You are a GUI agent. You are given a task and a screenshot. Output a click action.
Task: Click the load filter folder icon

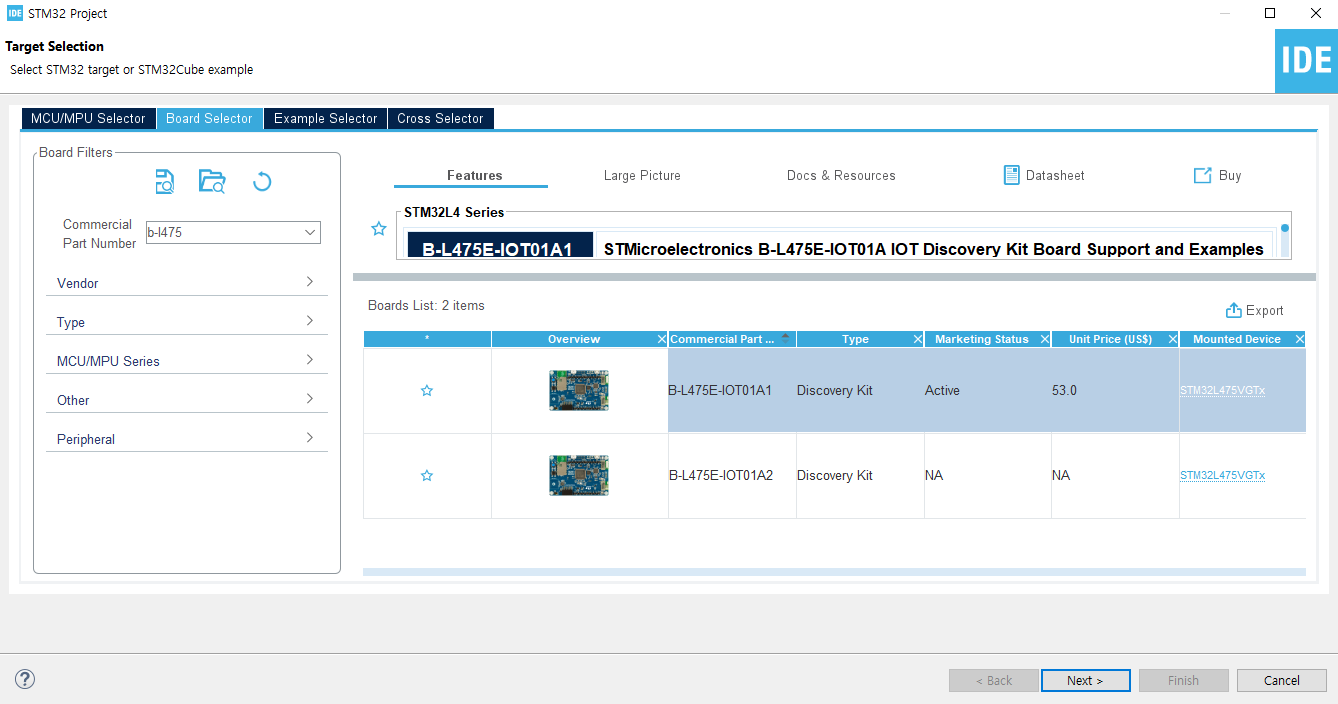click(x=212, y=181)
